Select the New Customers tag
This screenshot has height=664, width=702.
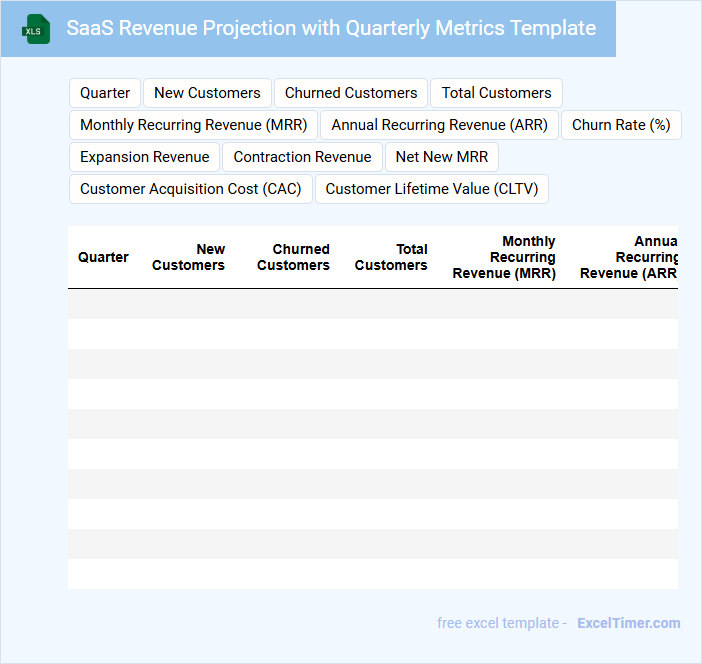207,93
